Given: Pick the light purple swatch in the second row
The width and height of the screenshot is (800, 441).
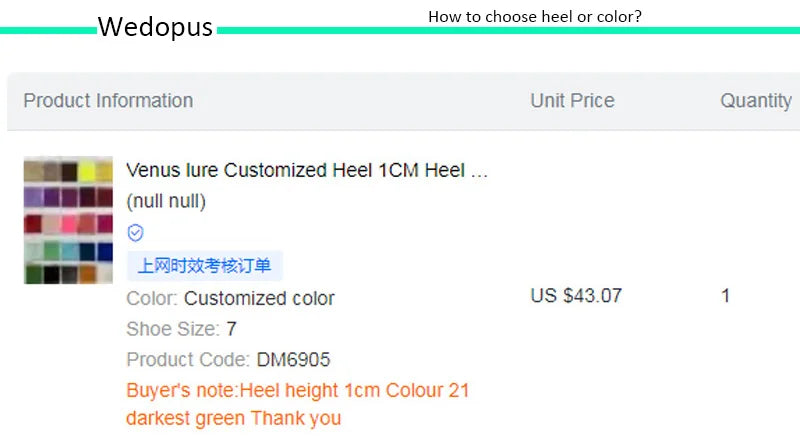Looking at the screenshot, I should [x=34, y=197].
